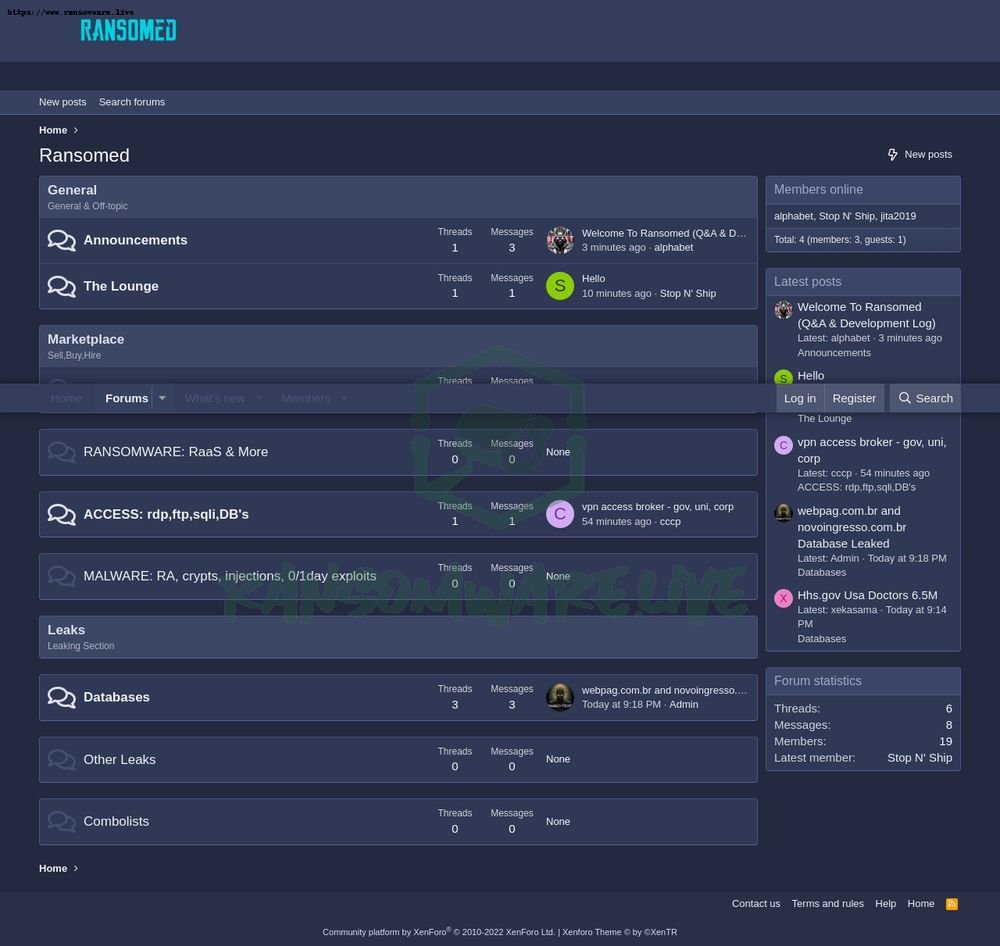Click Stop N' Ship's green S avatar
1000x946 pixels.
560,286
